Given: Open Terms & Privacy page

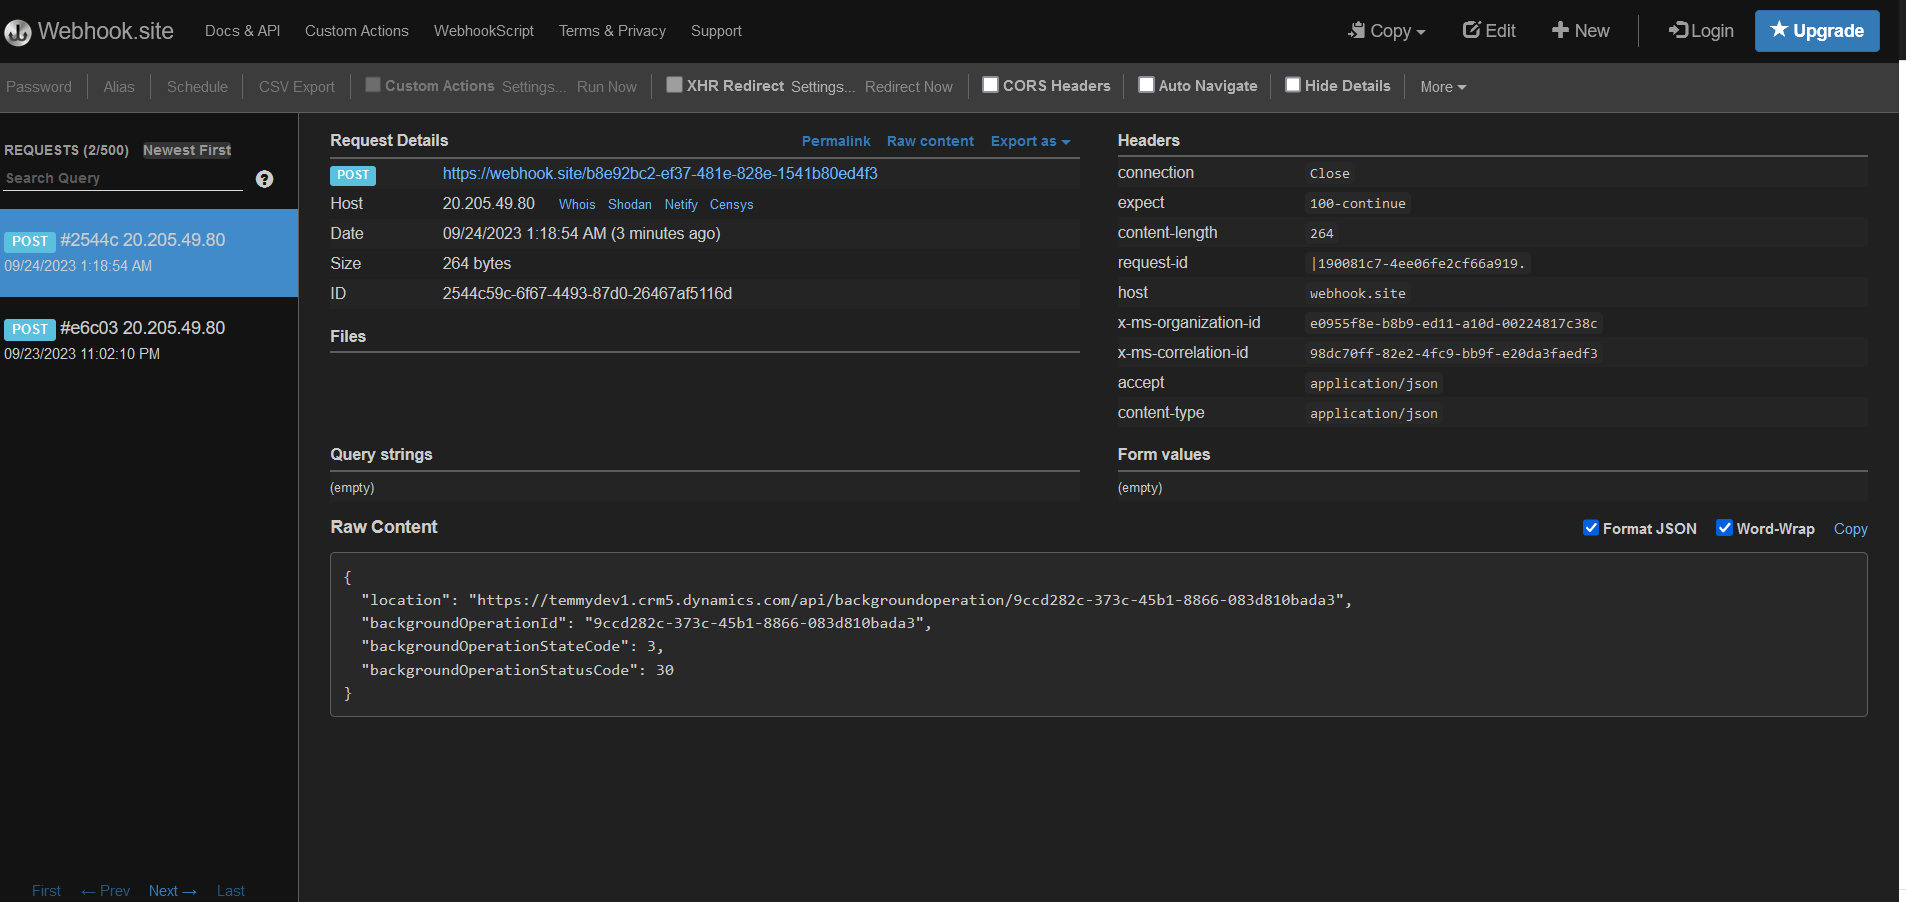Looking at the screenshot, I should point(612,31).
